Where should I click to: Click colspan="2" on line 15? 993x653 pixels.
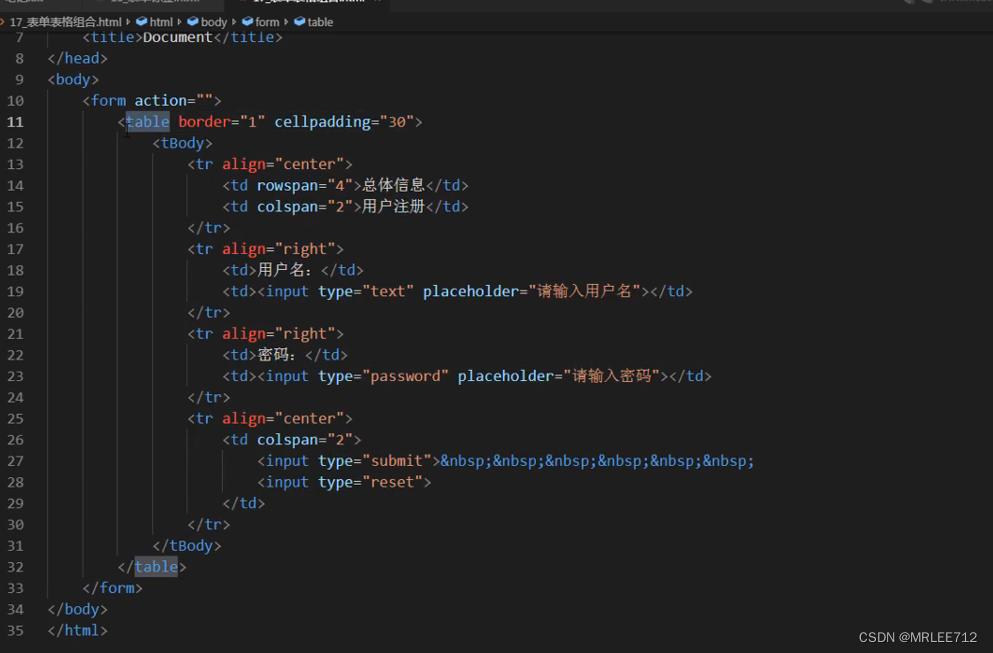[x=305, y=207]
